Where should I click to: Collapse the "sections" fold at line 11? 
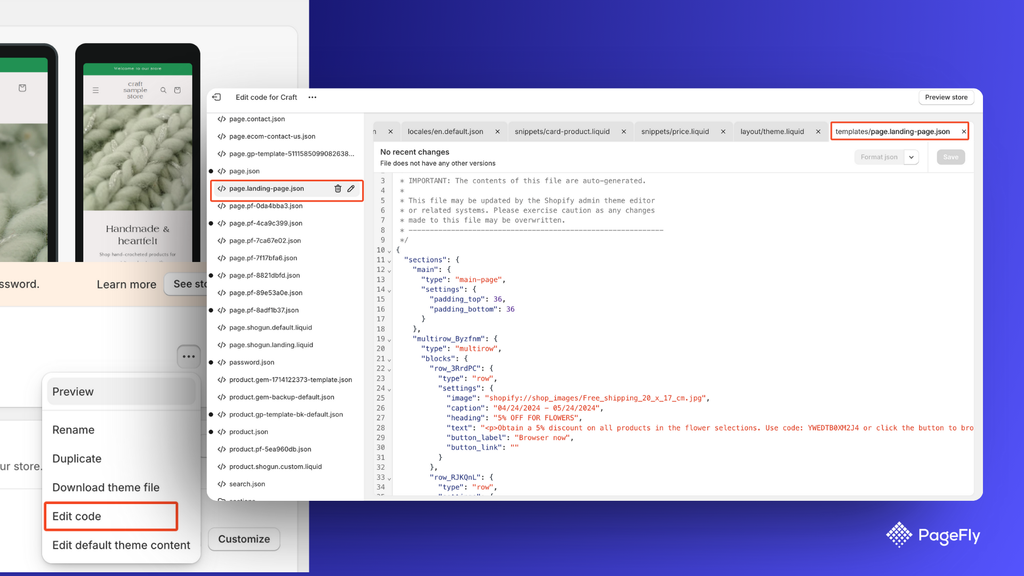tap(390, 261)
